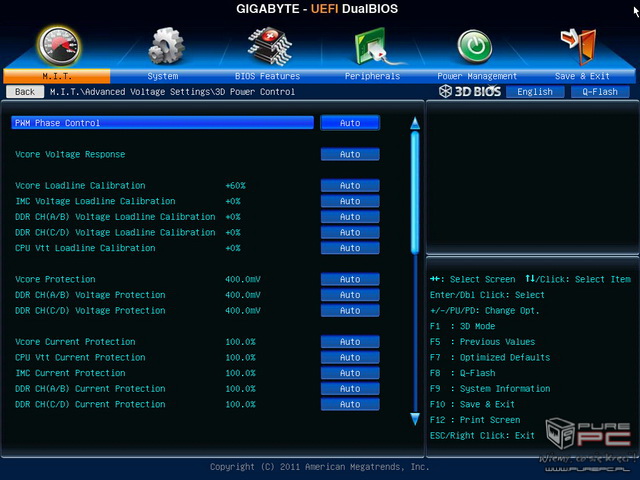This screenshot has width=640, height=480.
Task: Select the IMC Current Protection label
Action: [70, 373]
